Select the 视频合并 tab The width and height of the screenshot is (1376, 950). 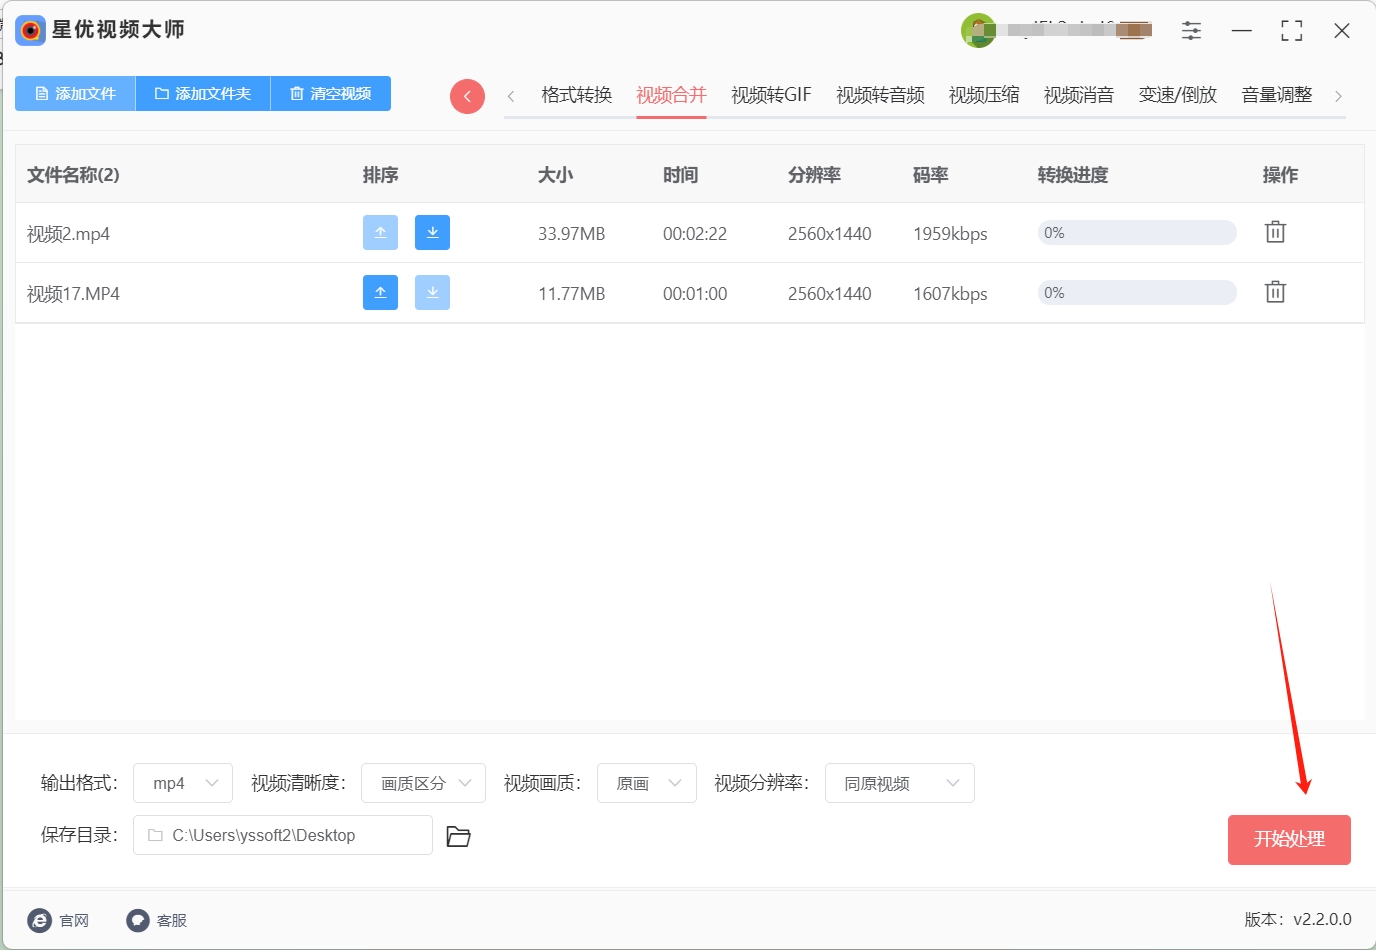point(671,95)
